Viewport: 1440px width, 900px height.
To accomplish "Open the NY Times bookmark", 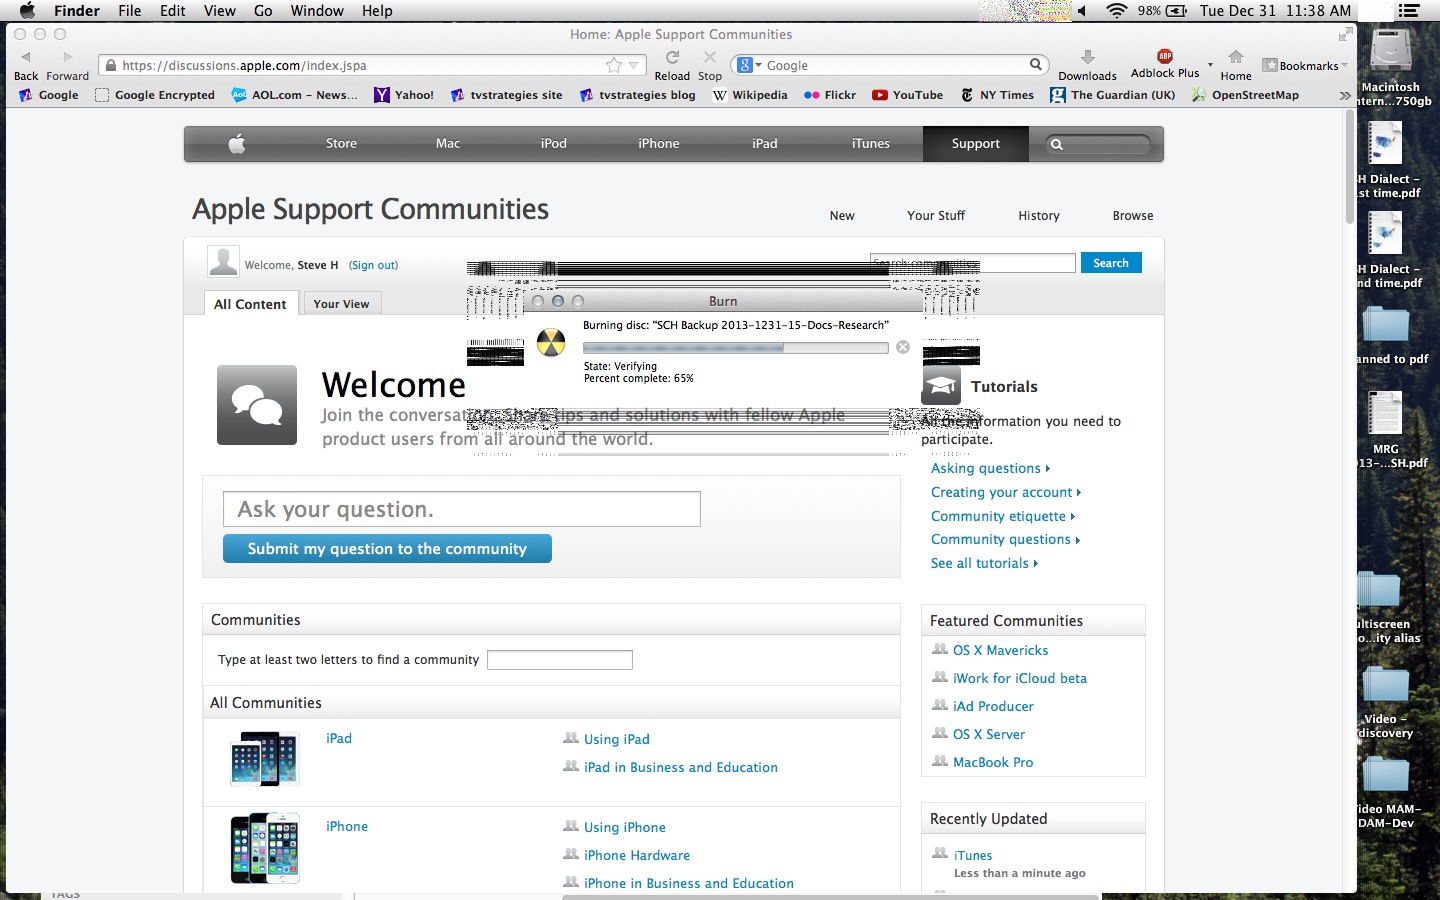I will coord(997,95).
